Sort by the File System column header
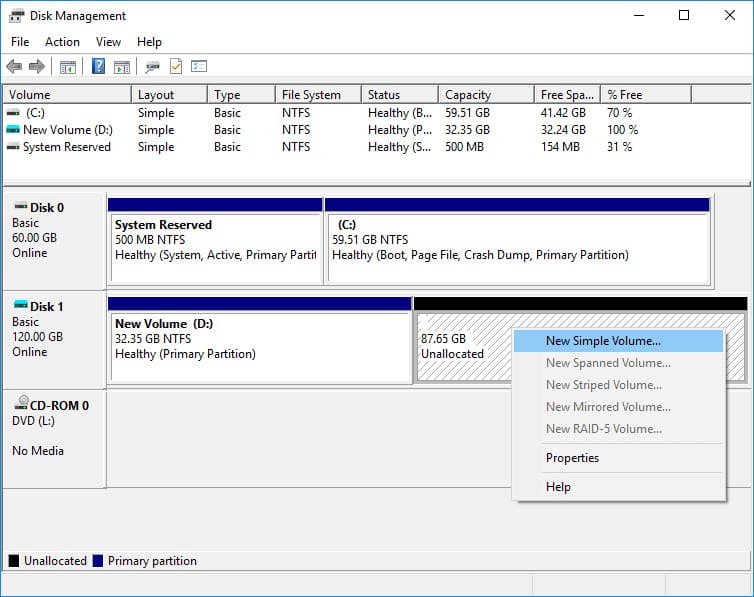Image resolution: width=754 pixels, height=597 pixels. (311, 95)
